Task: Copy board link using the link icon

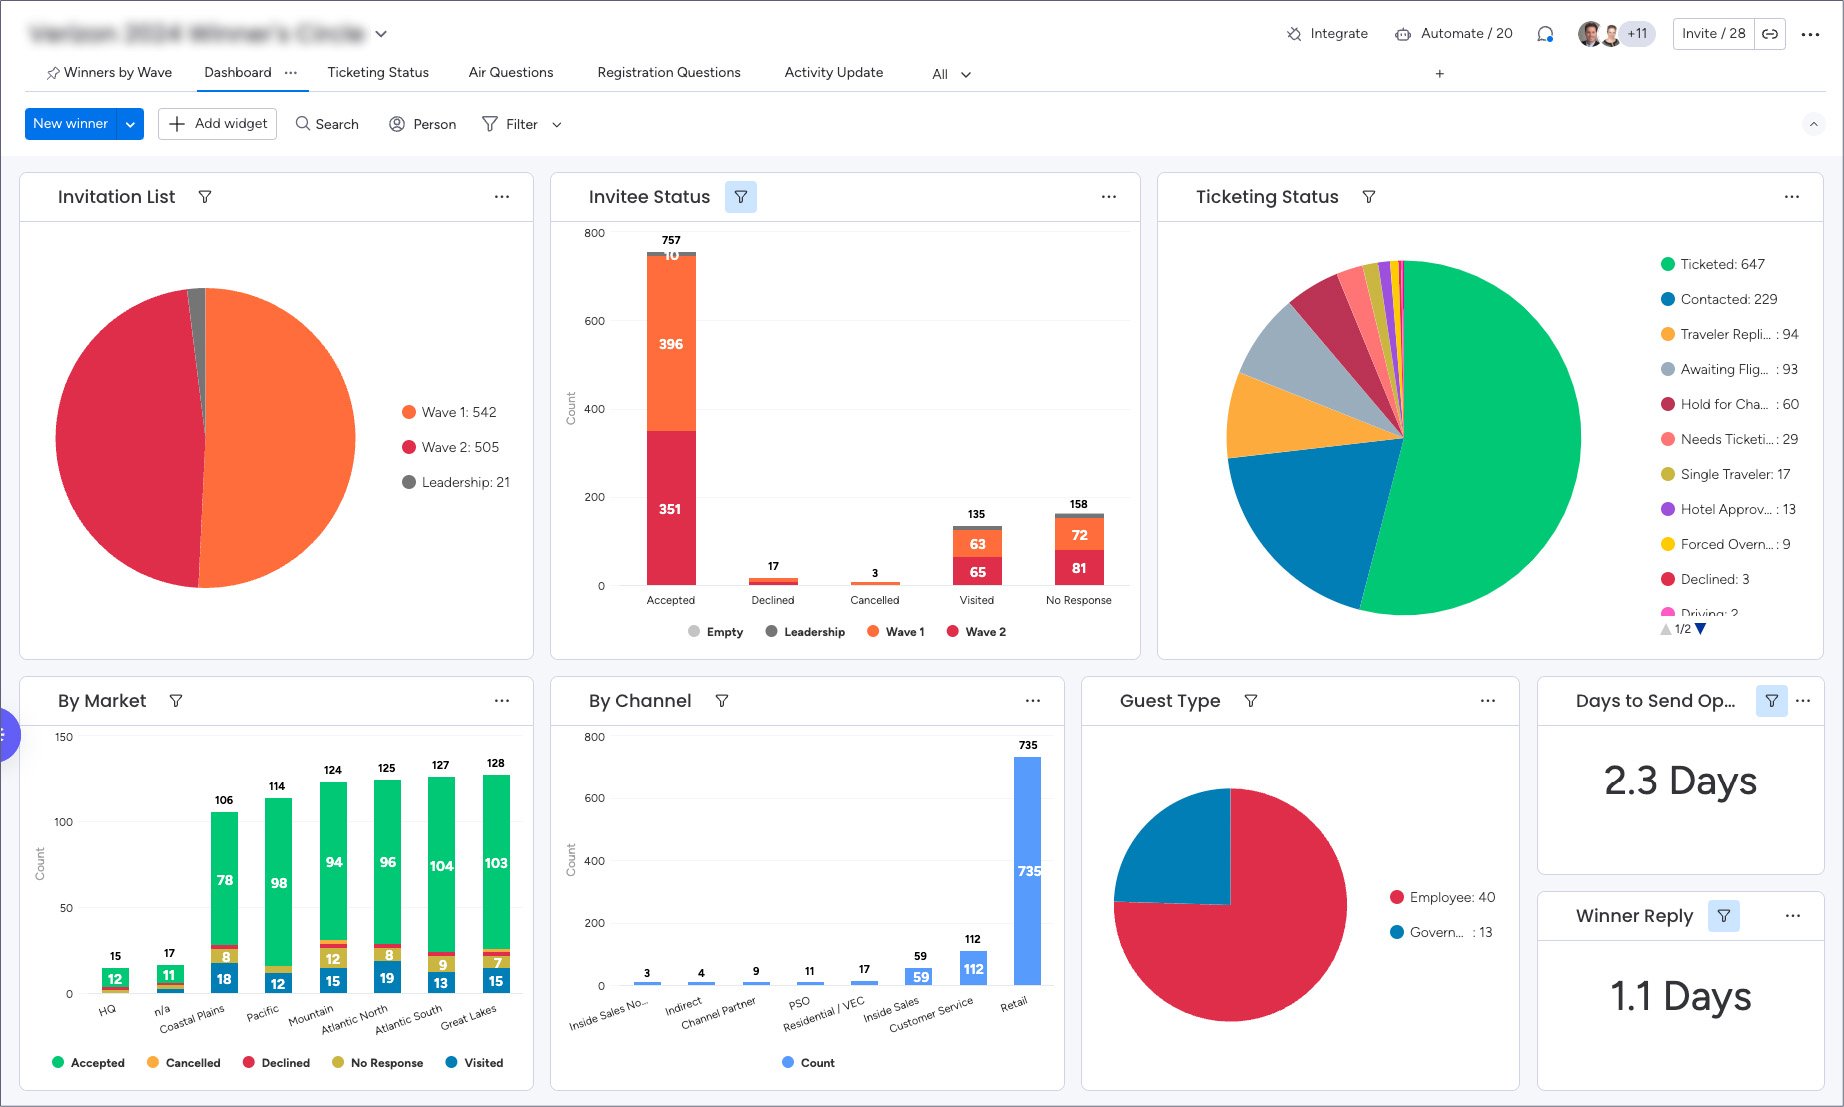Action: (1770, 34)
